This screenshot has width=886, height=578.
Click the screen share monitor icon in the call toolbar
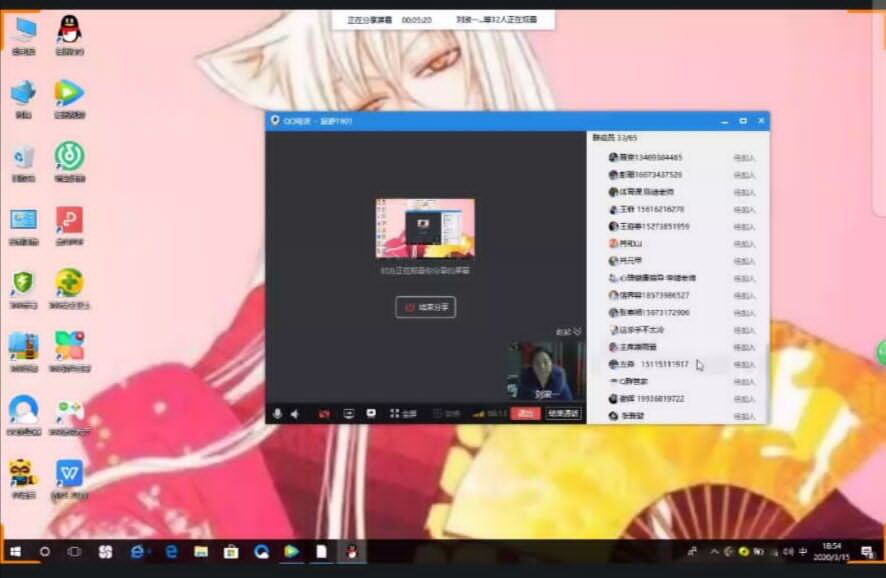349,414
